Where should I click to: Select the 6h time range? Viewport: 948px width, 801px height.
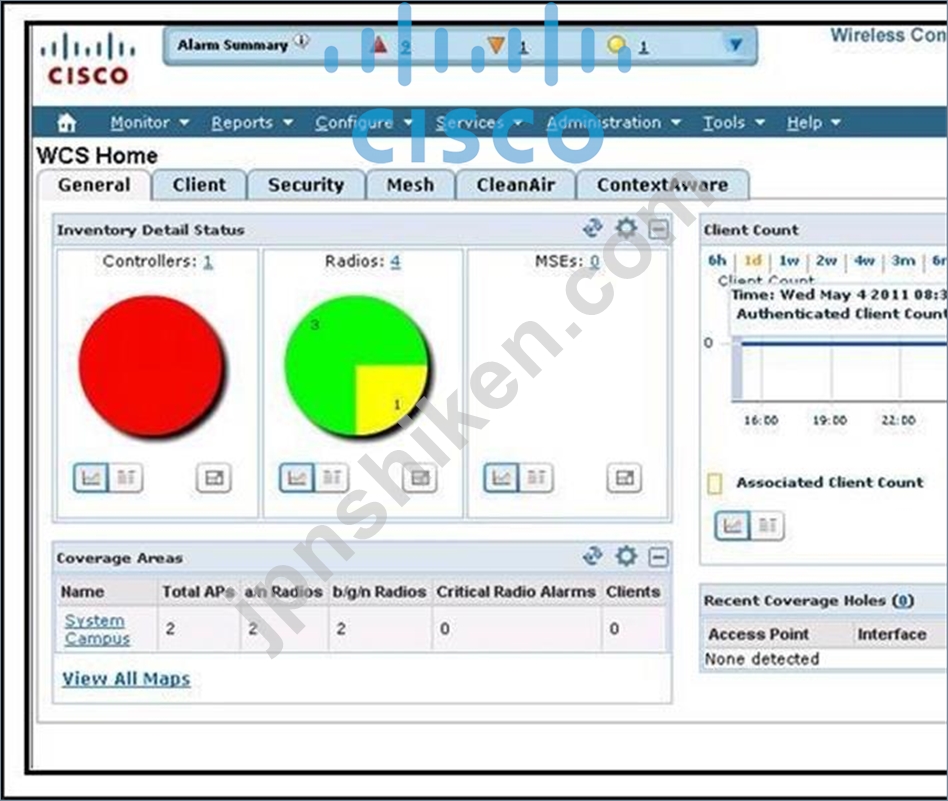click(x=717, y=261)
